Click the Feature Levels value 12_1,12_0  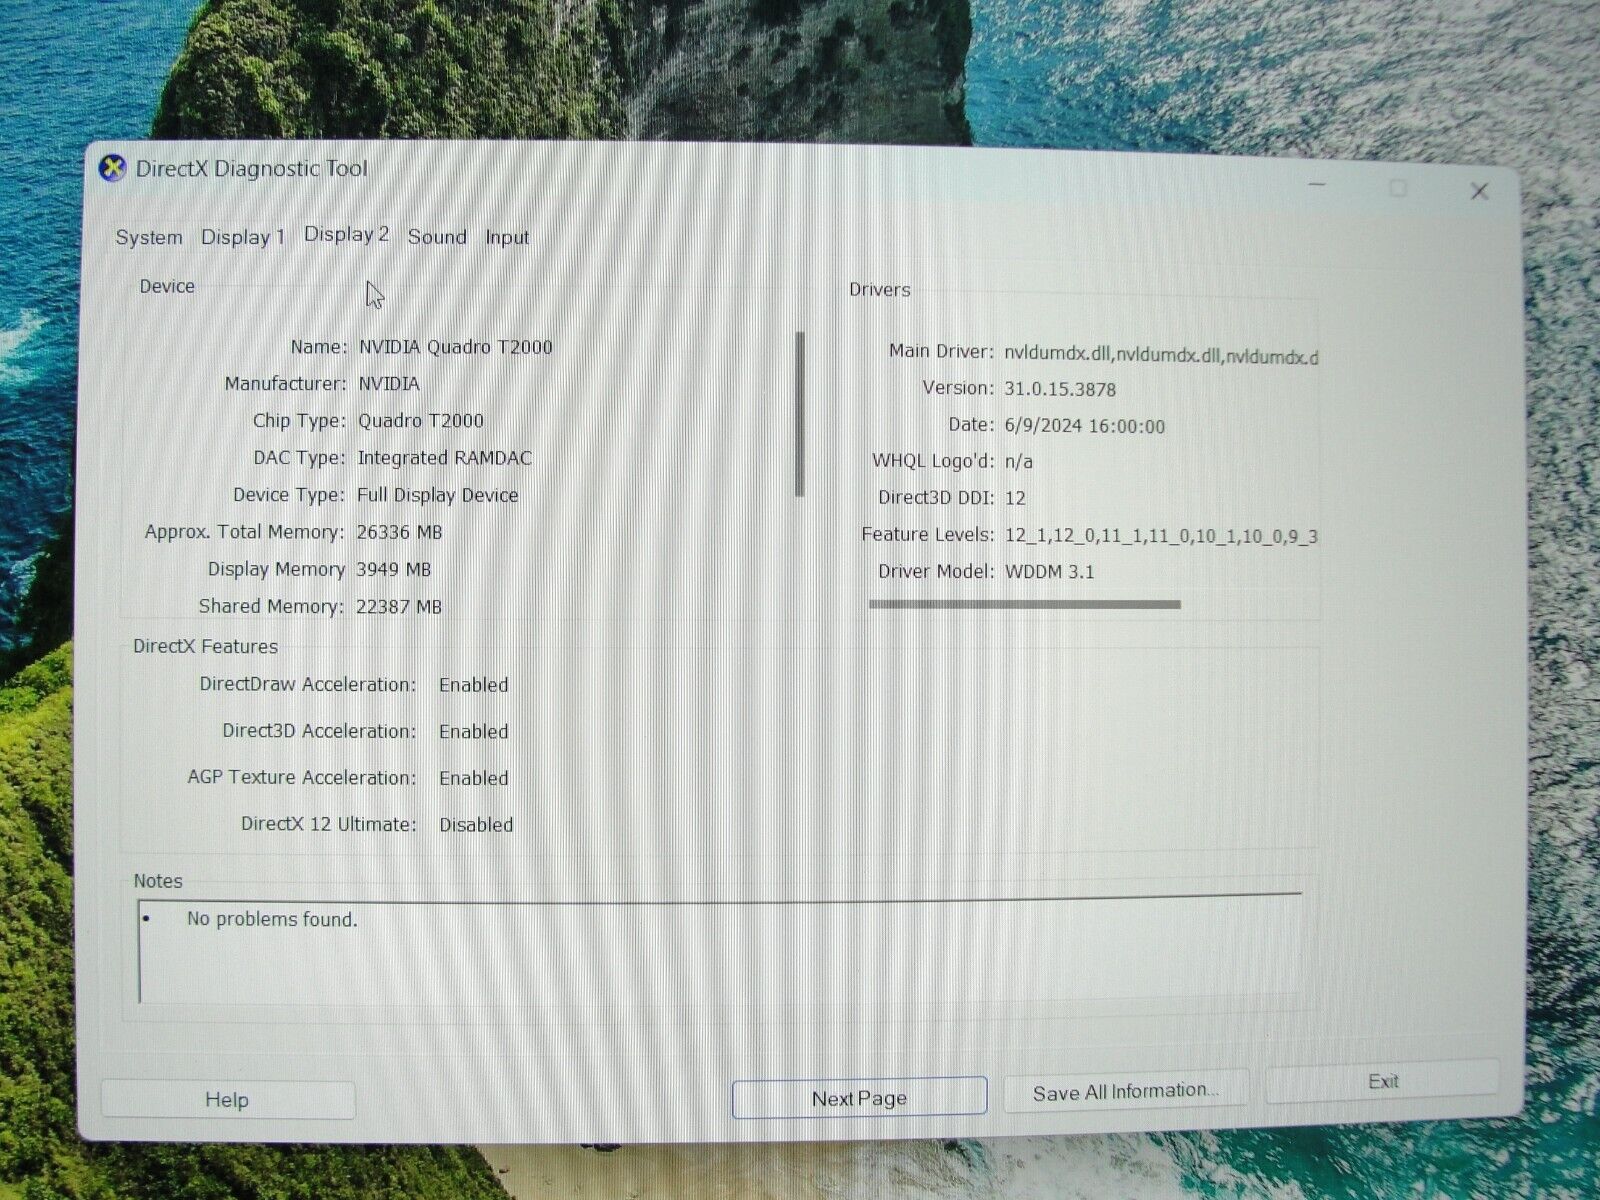pos(1161,535)
